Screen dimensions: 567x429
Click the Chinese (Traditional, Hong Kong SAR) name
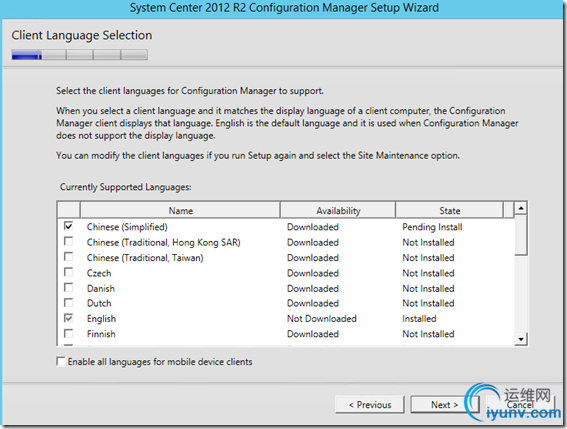coord(163,242)
